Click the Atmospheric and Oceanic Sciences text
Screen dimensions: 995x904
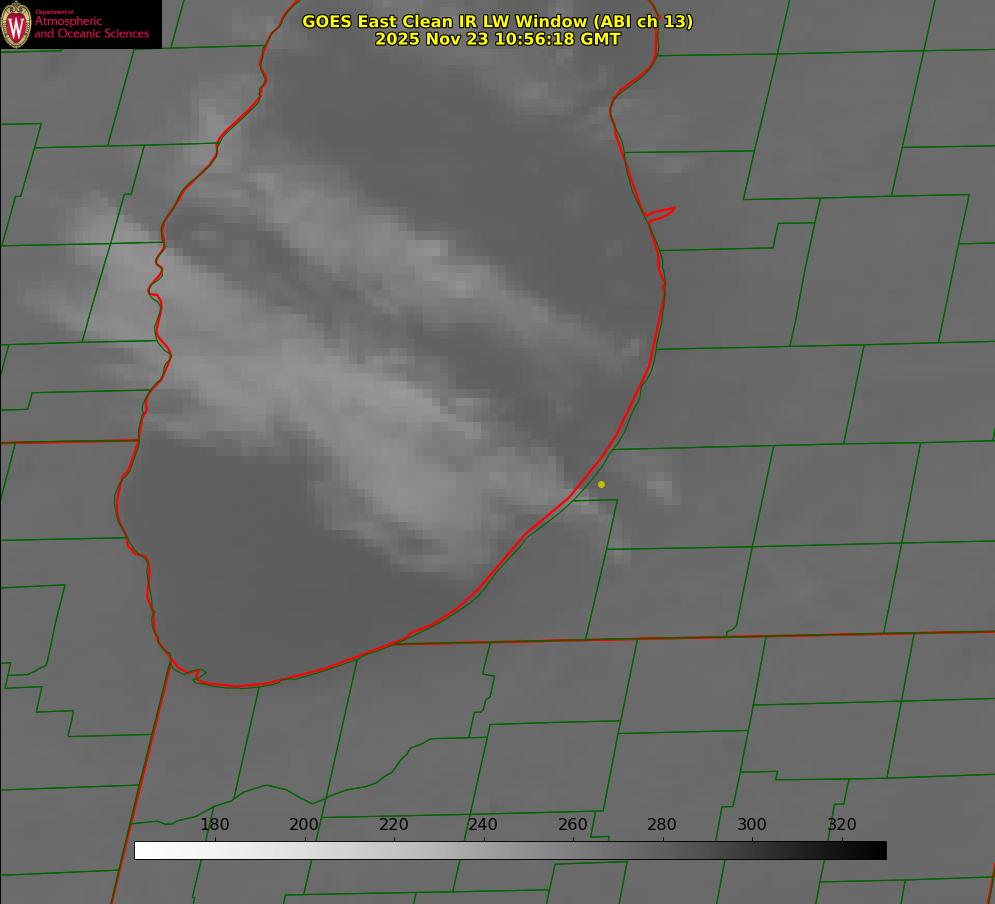pyautogui.click(x=92, y=27)
